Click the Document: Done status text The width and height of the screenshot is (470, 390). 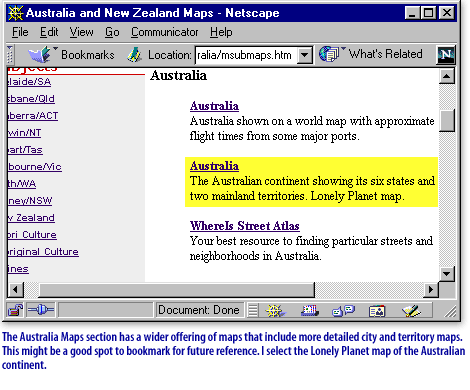(199, 310)
